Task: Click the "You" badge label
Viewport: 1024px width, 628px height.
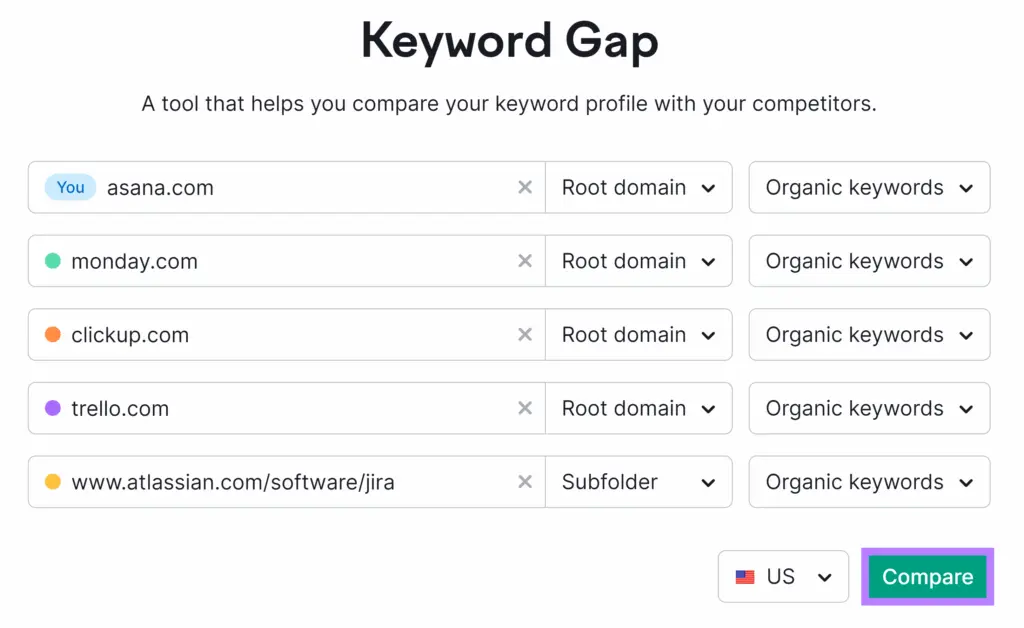Action: (70, 187)
